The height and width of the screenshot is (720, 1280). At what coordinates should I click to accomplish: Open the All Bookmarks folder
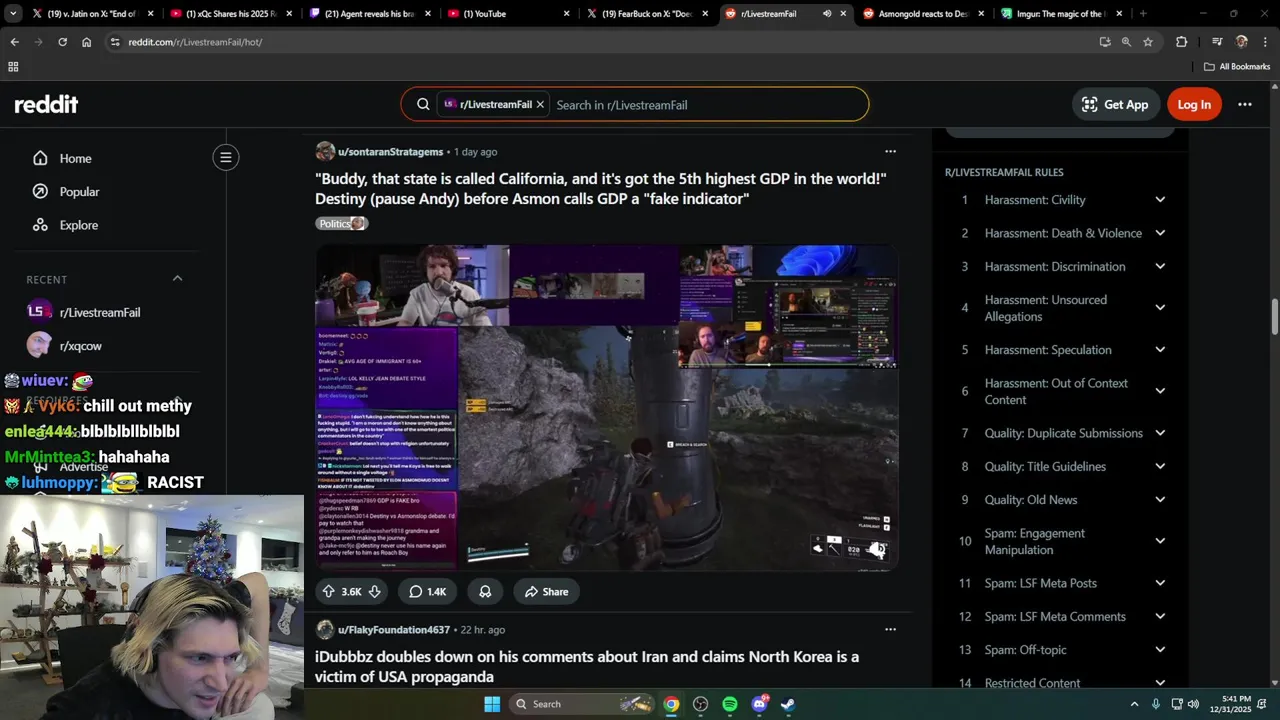point(1237,66)
